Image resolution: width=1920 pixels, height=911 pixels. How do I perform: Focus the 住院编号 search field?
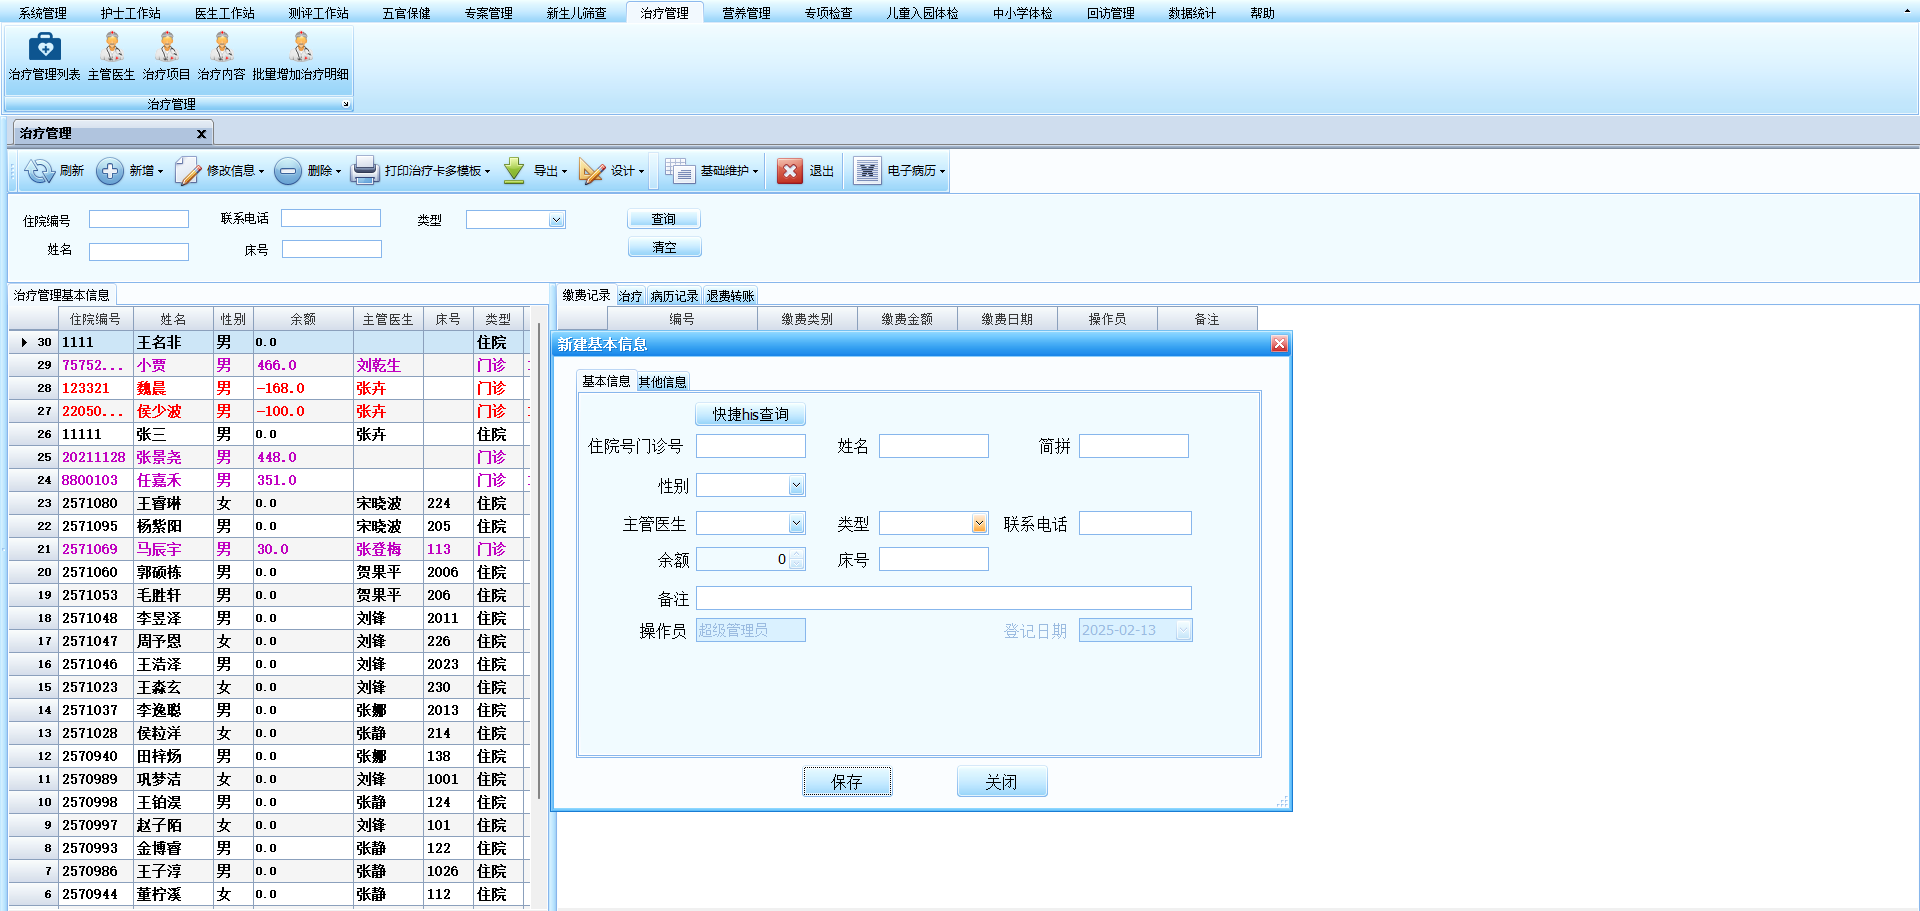(x=139, y=219)
